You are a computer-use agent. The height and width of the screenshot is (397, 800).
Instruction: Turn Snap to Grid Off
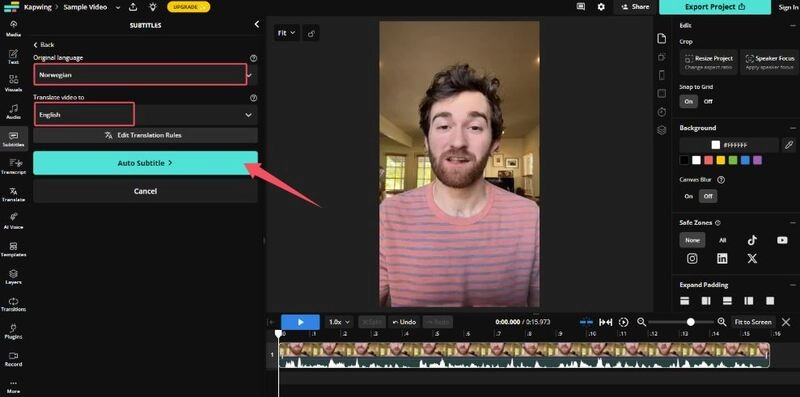tap(708, 102)
